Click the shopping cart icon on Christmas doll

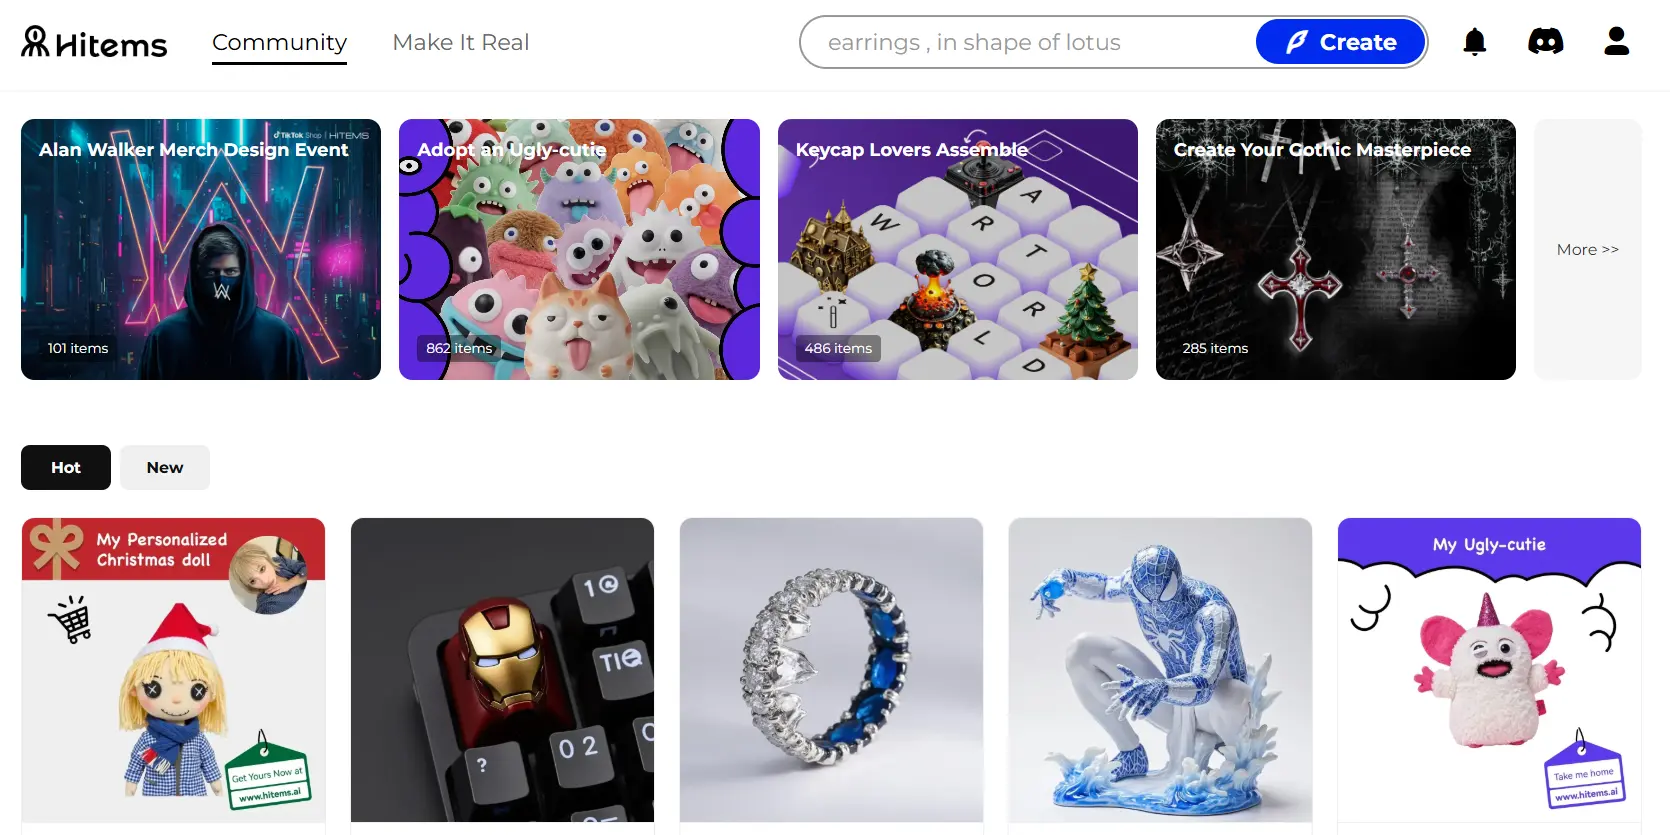(70, 619)
